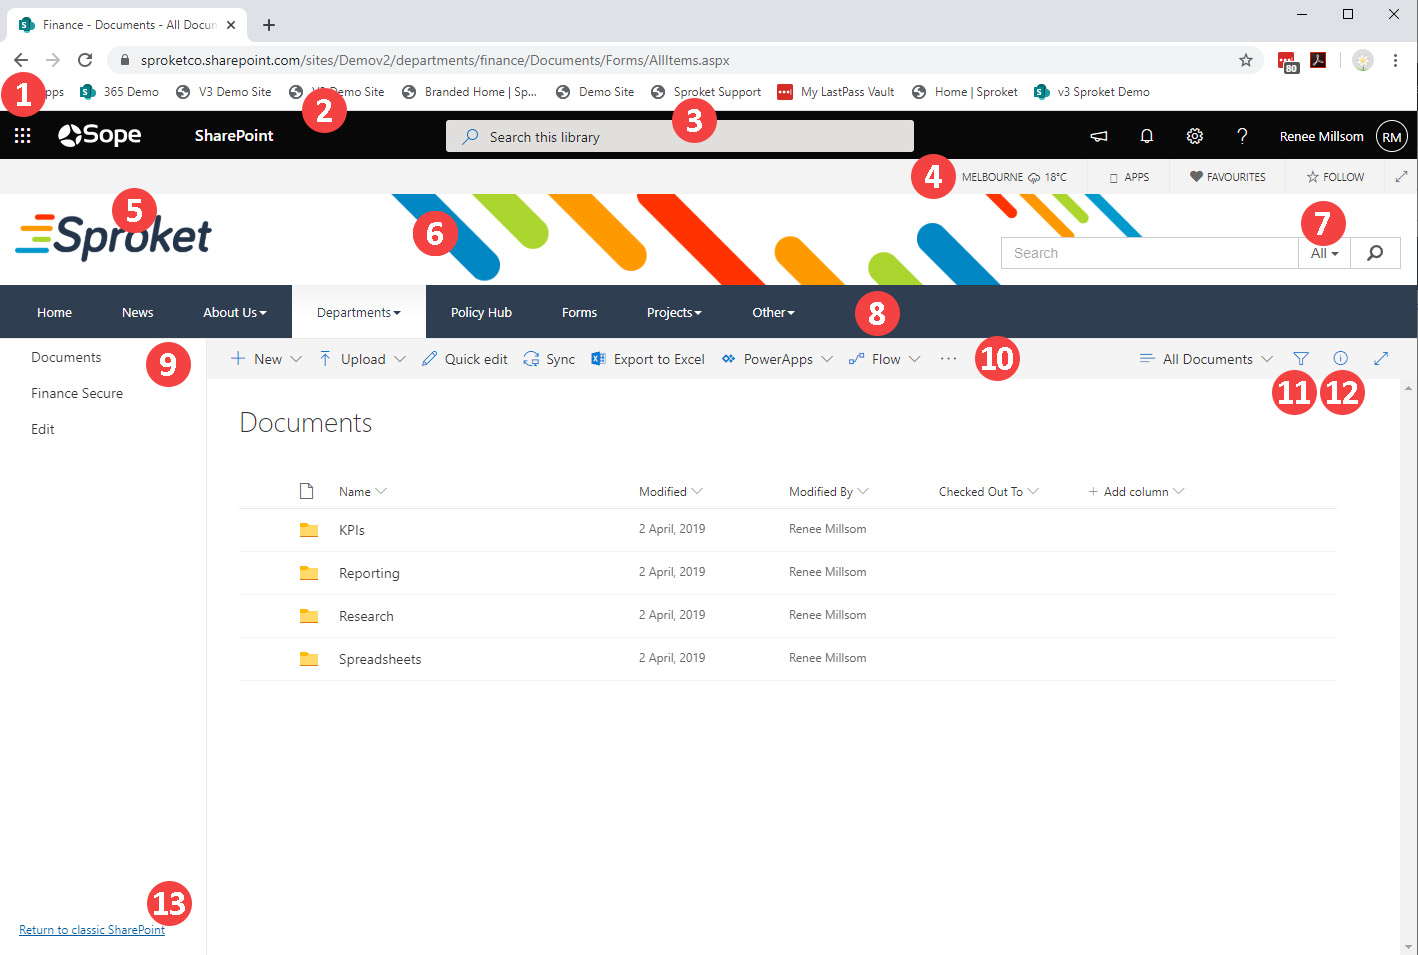
Task: Go to the Policy Hub tab
Action: click(481, 312)
